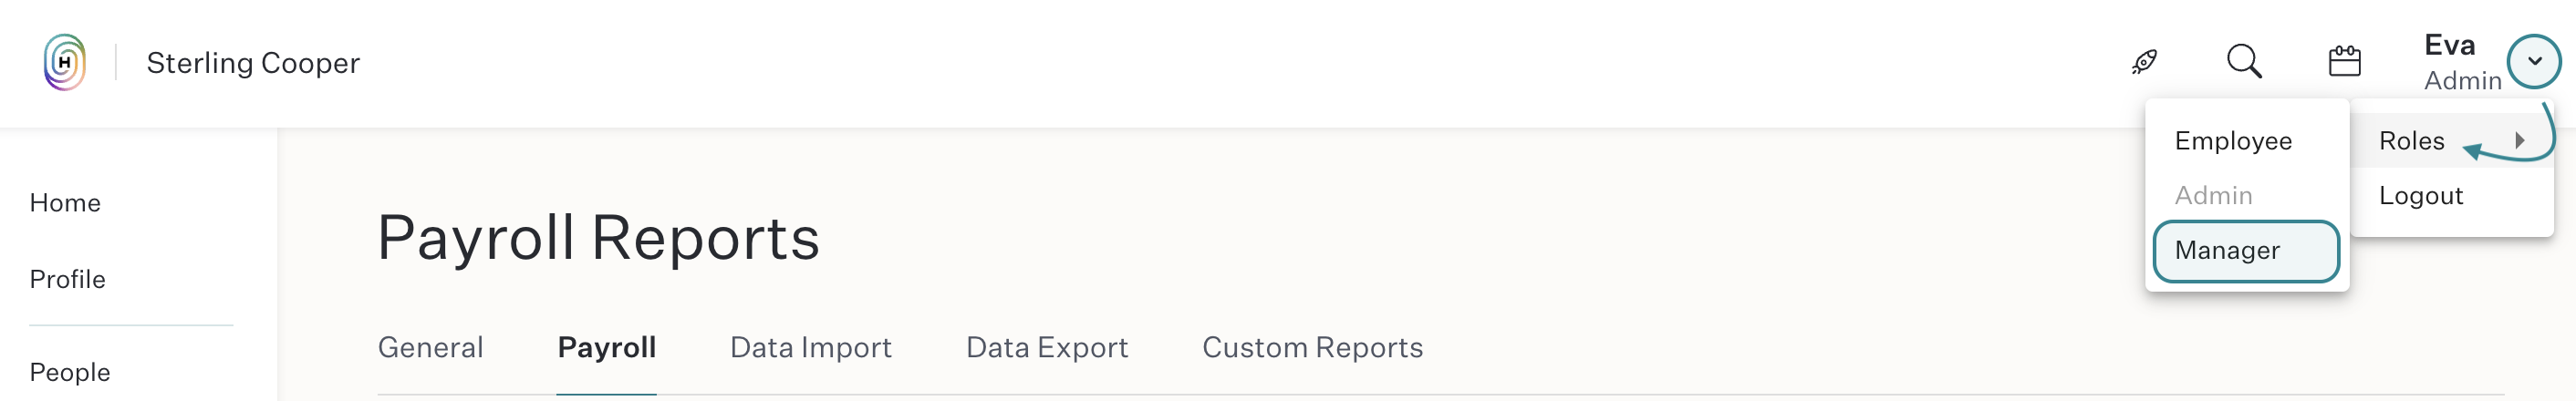2576x401 pixels.
Task: Open Profile in the sidebar
Action: tap(67, 279)
